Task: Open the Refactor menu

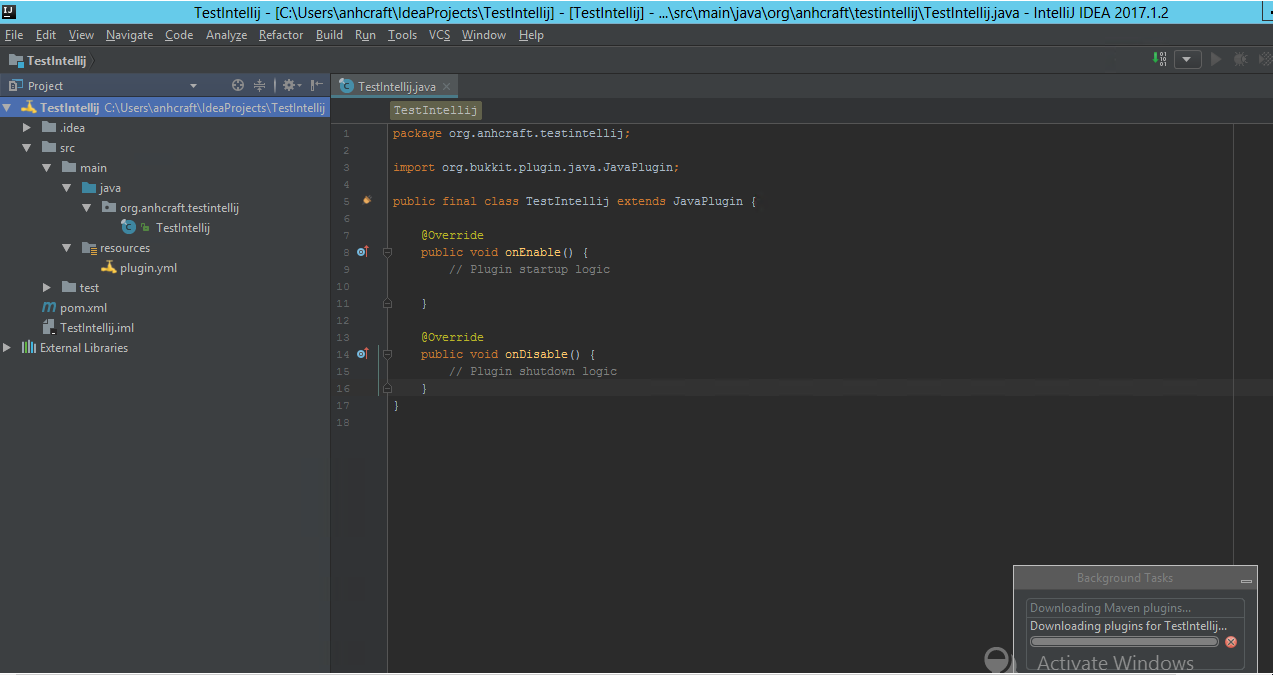Action: pyautogui.click(x=280, y=35)
